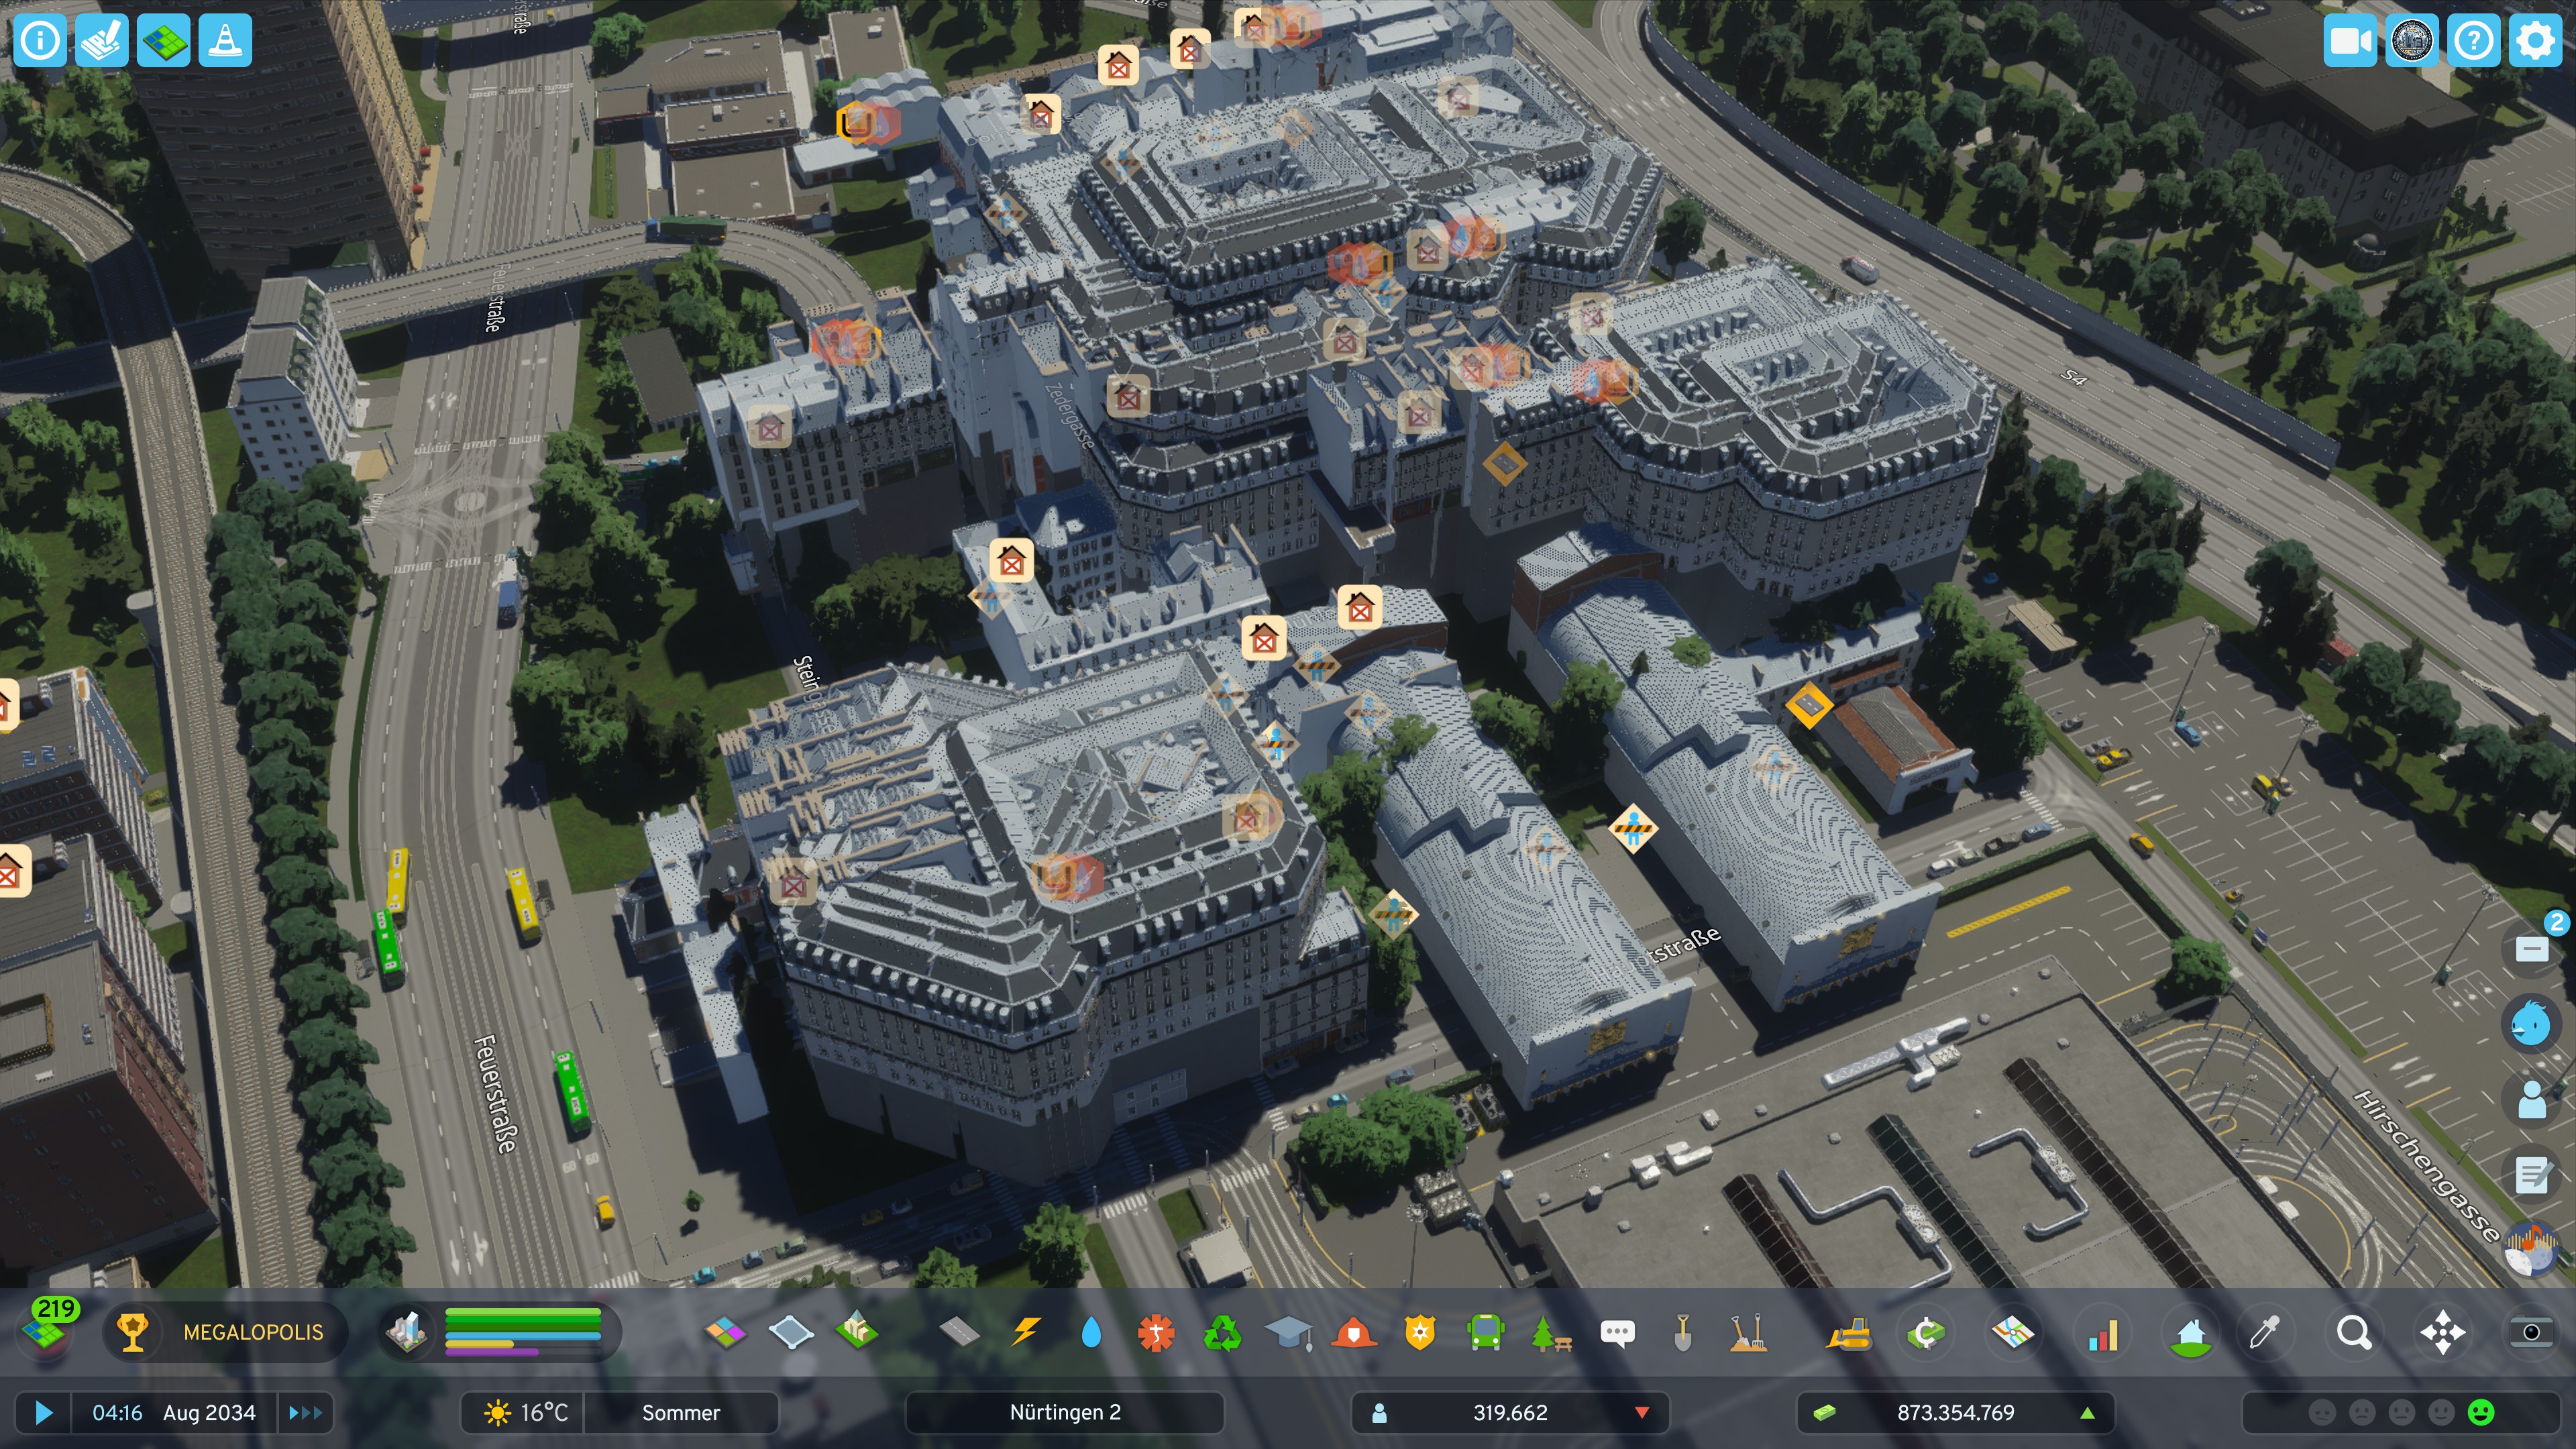2576x1449 pixels.
Task: Open the Education menu
Action: click(x=1288, y=1332)
